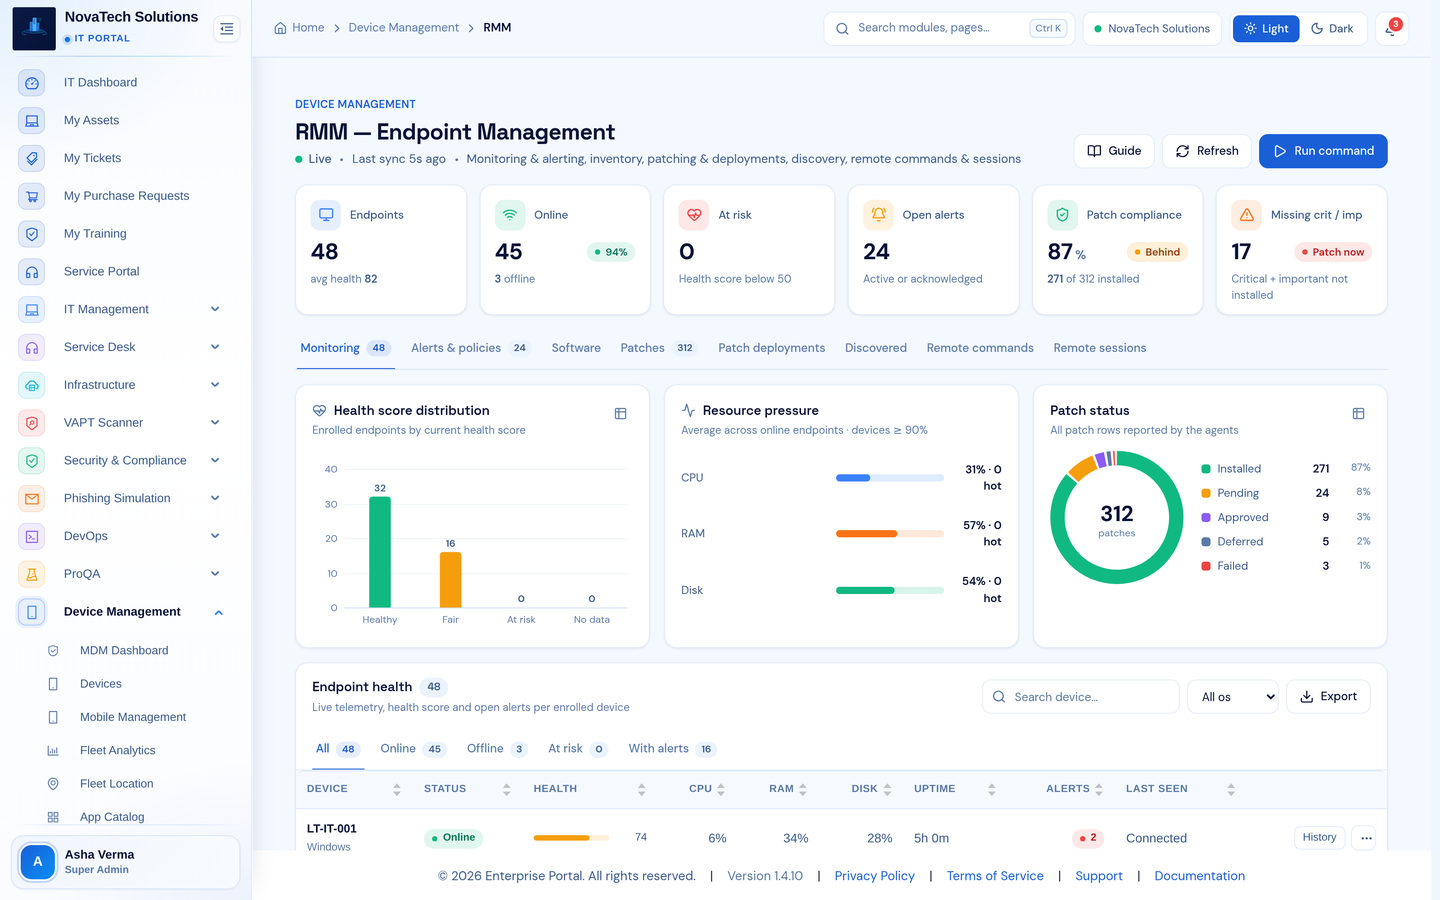The image size is (1440, 900).
Task: Expand the Service Desk section
Action: point(215,348)
